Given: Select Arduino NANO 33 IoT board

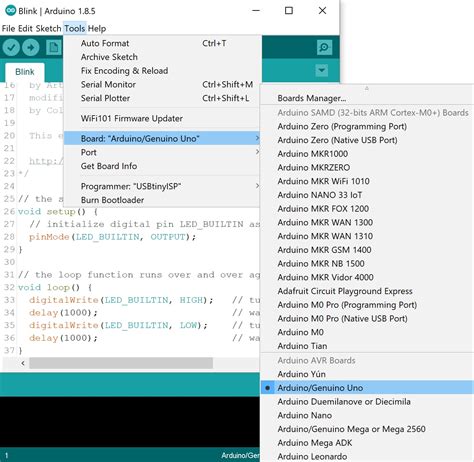Looking at the screenshot, I should point(367,195).
